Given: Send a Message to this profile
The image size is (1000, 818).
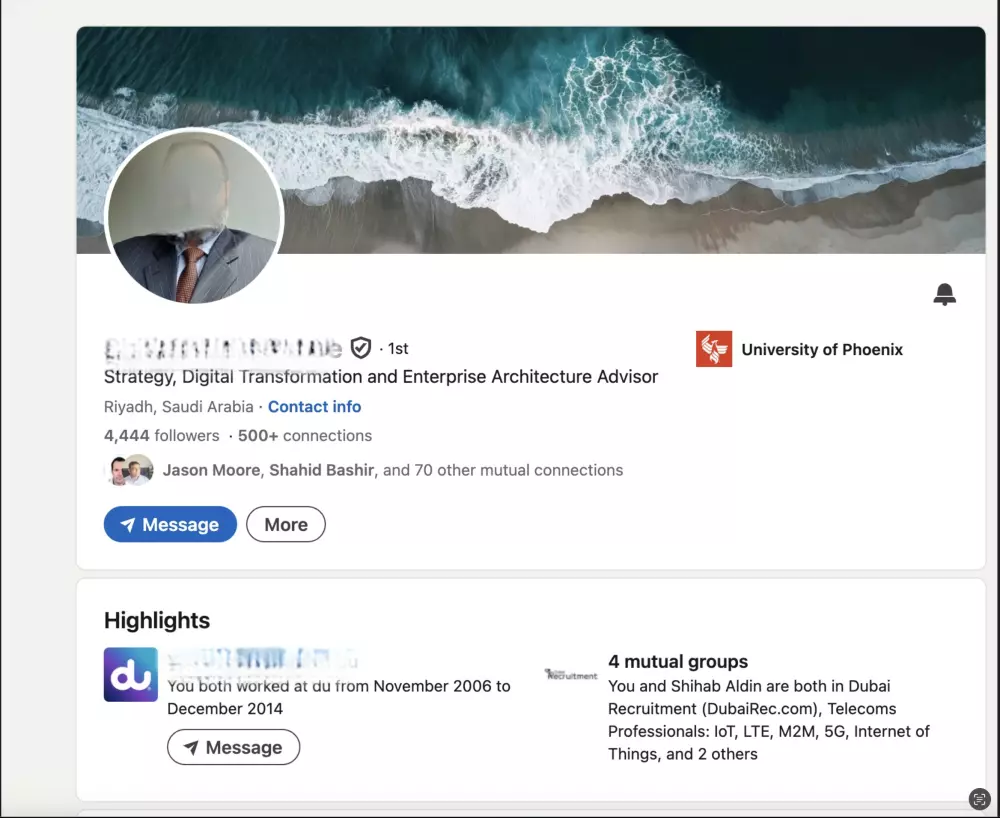Looking at the screenshot, I should click(170, 524).
